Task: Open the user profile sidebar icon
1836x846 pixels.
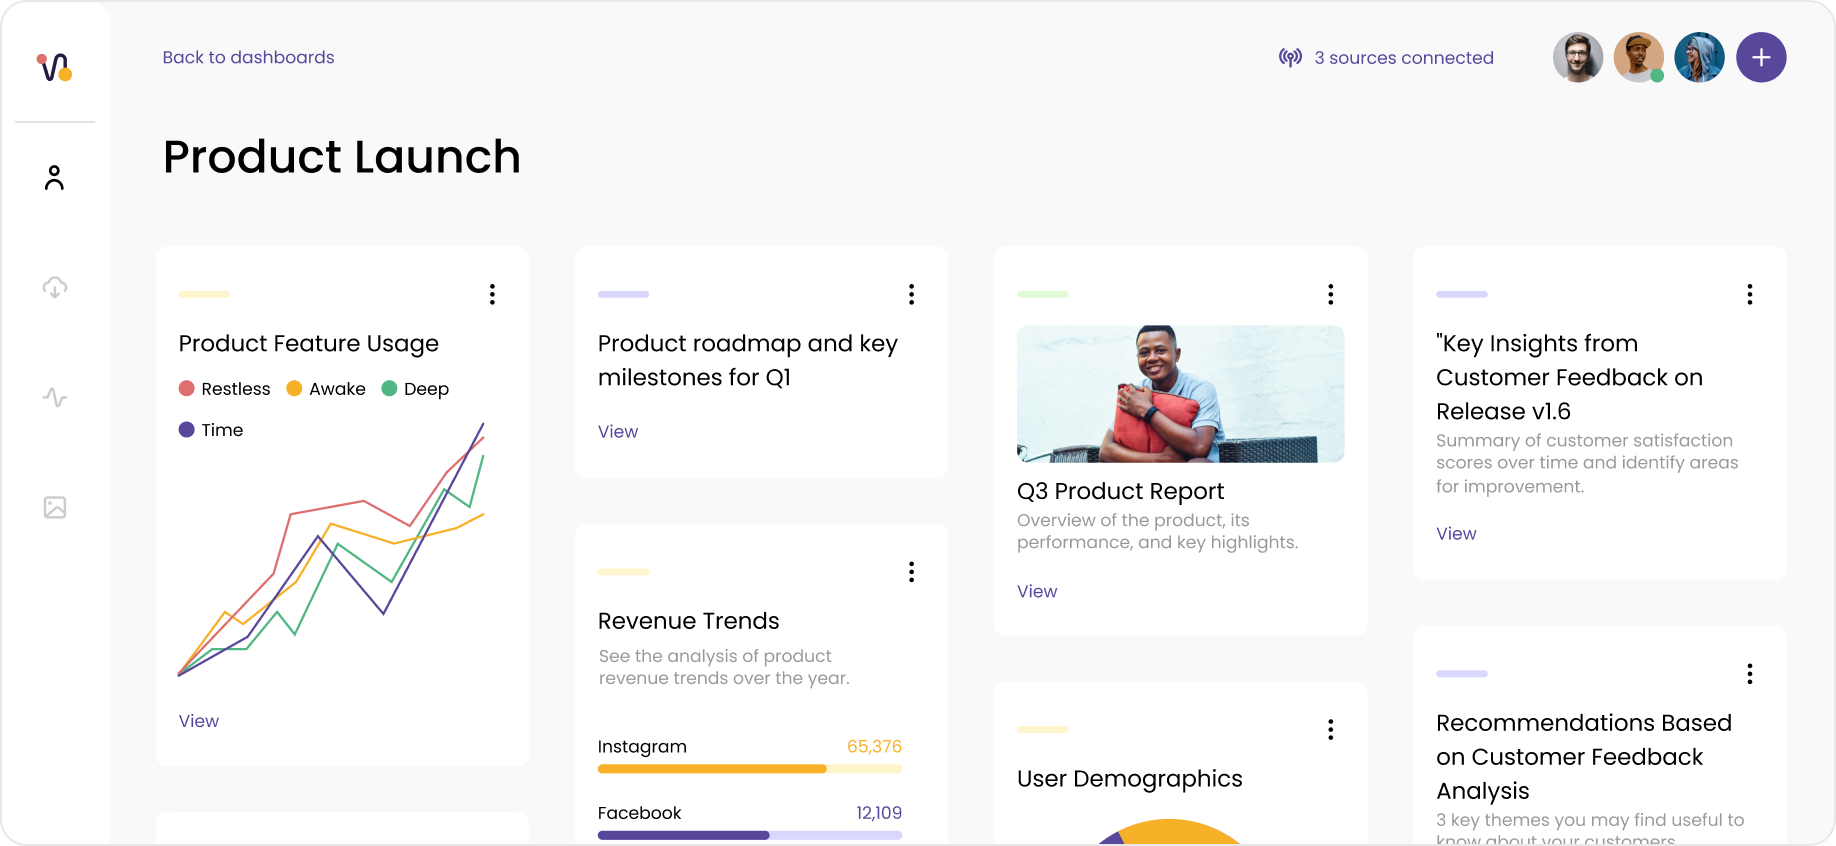Action: [x=54, y=178]
